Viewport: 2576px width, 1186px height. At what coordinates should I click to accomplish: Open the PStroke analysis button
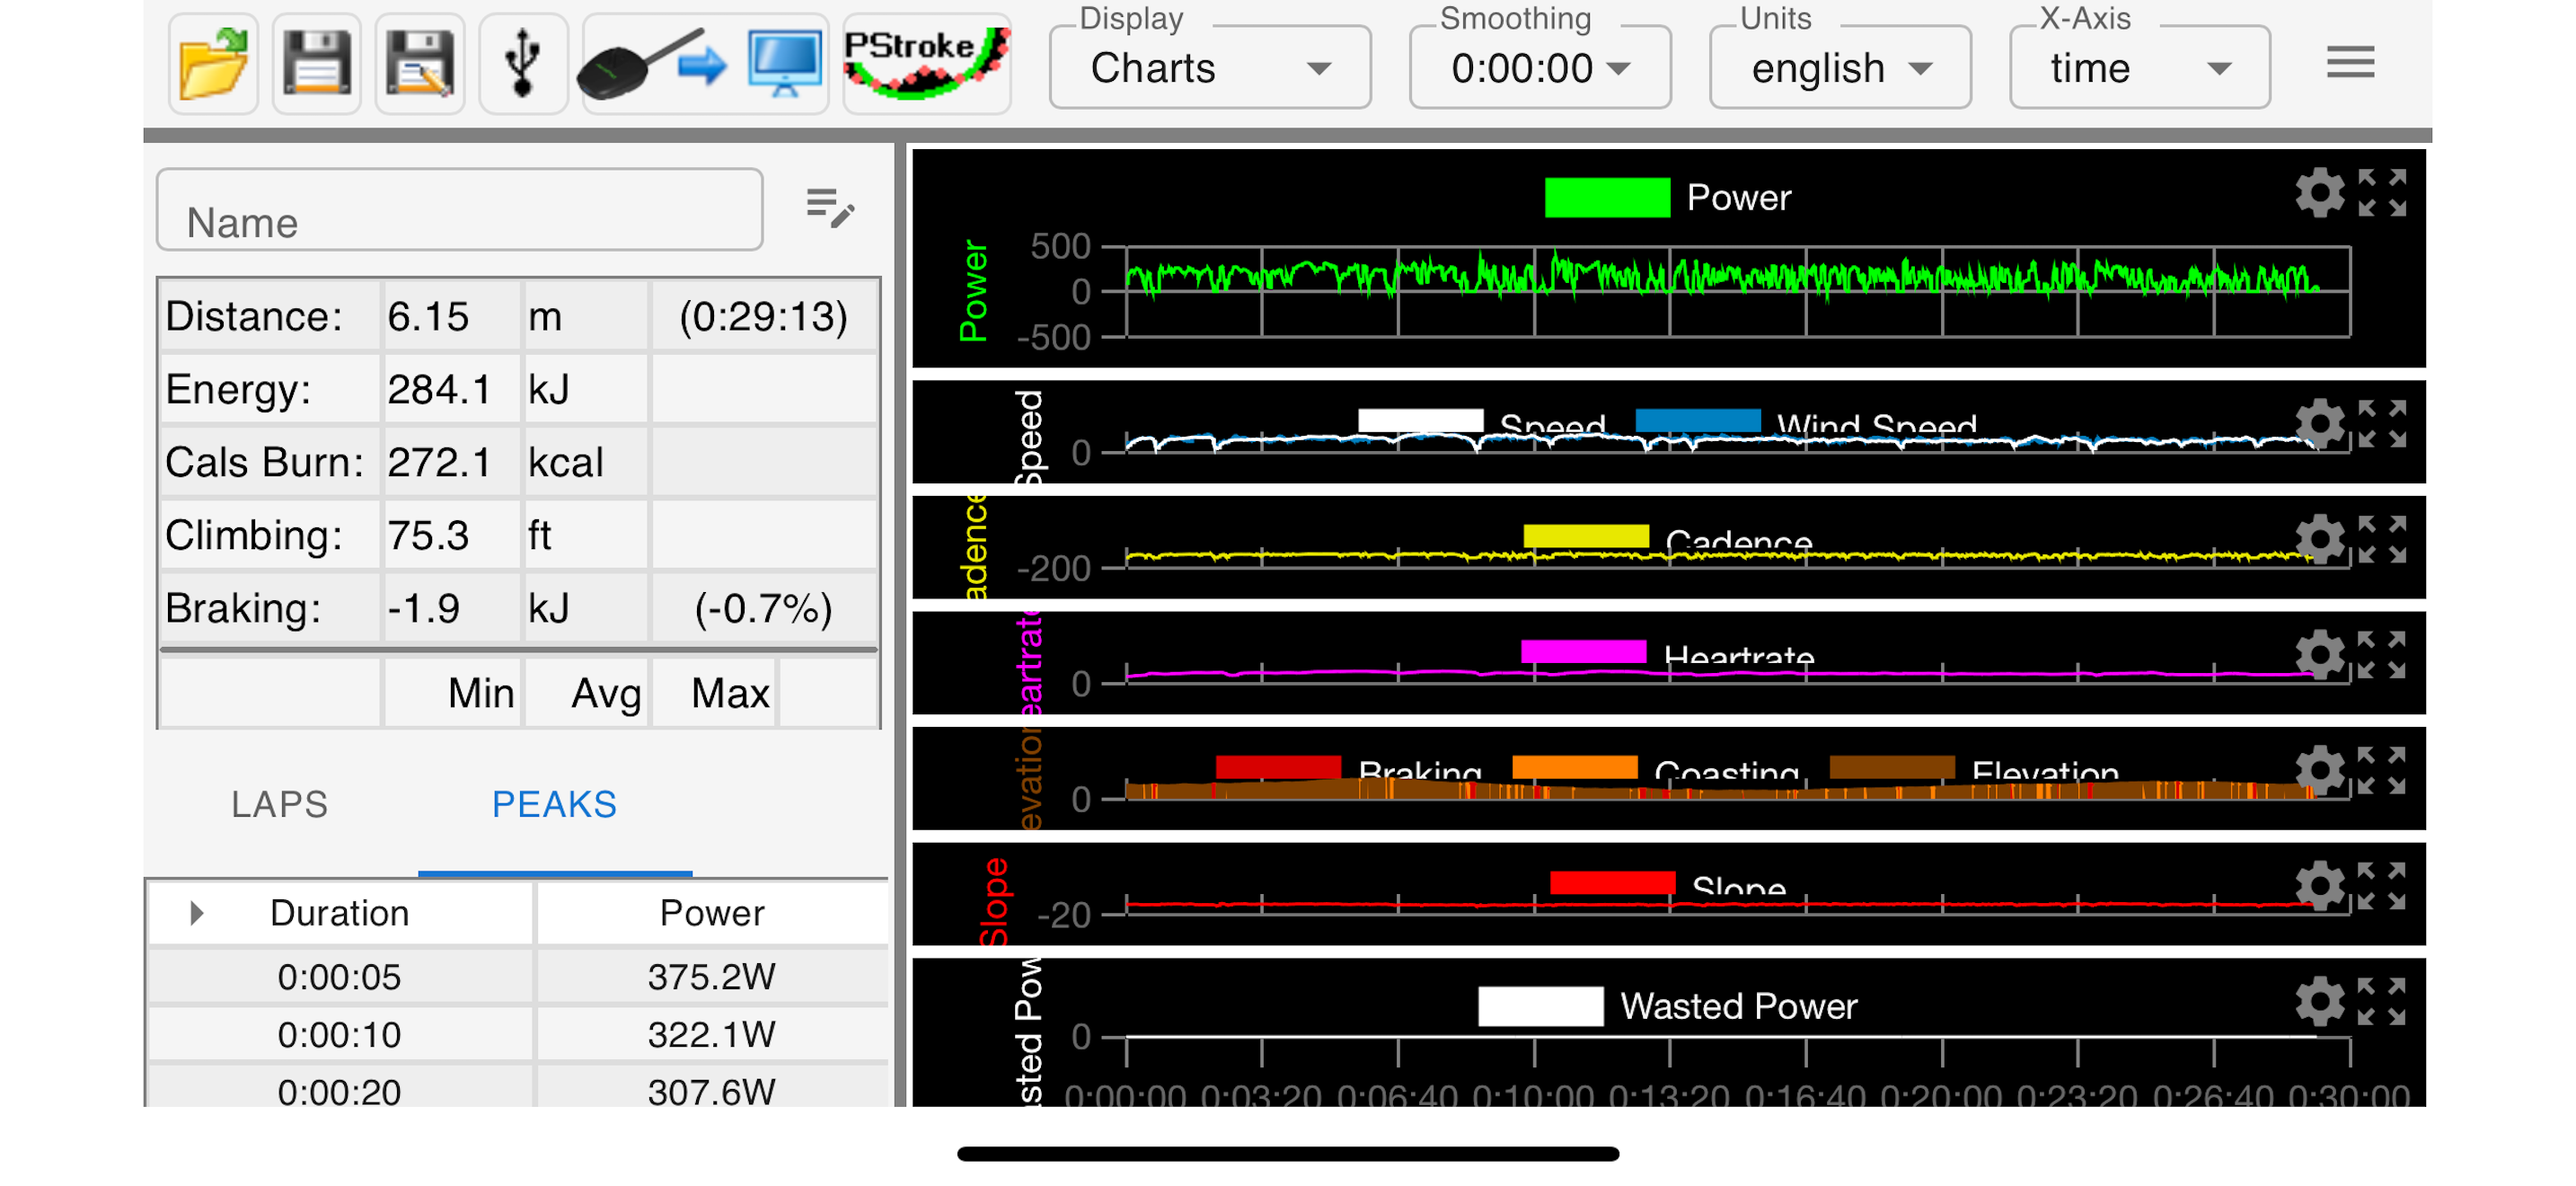927,64
